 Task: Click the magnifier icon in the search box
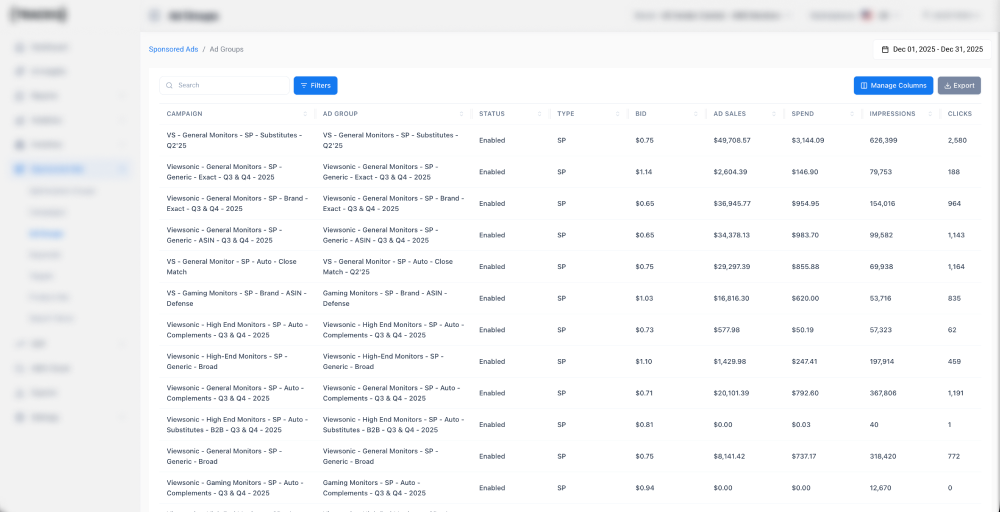tap(170, 85)
